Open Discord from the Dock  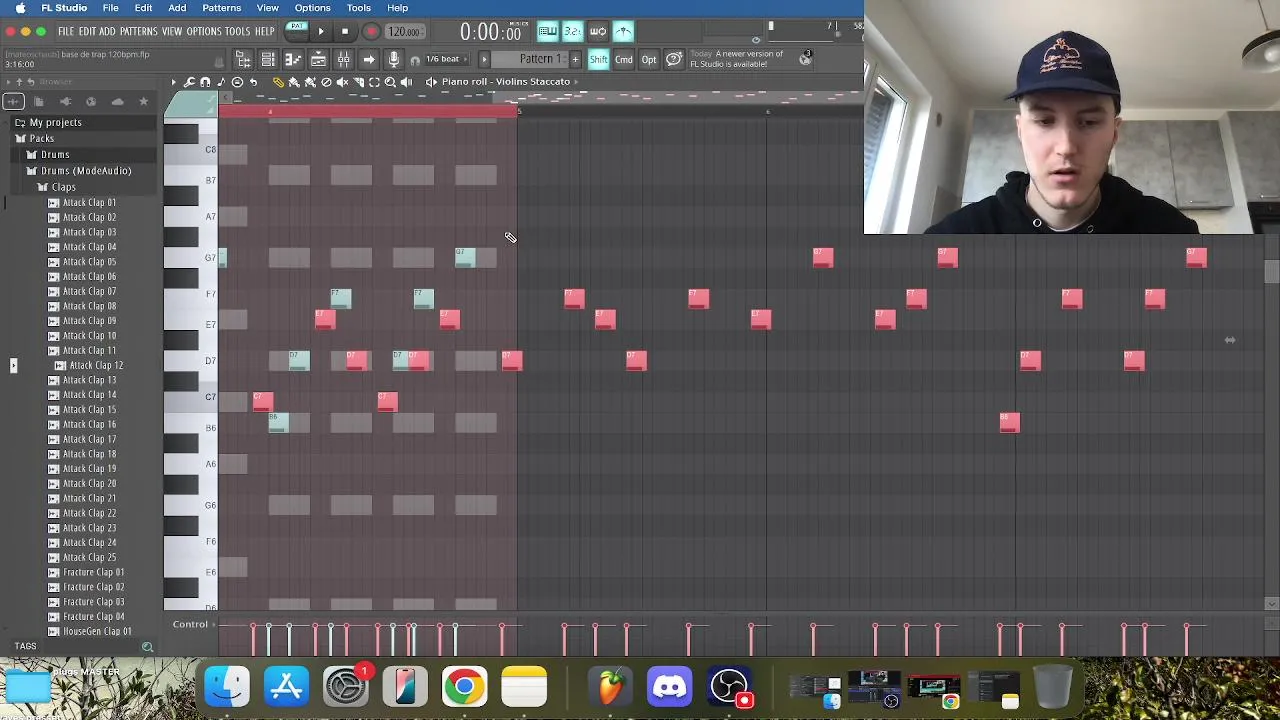point(669,687)
